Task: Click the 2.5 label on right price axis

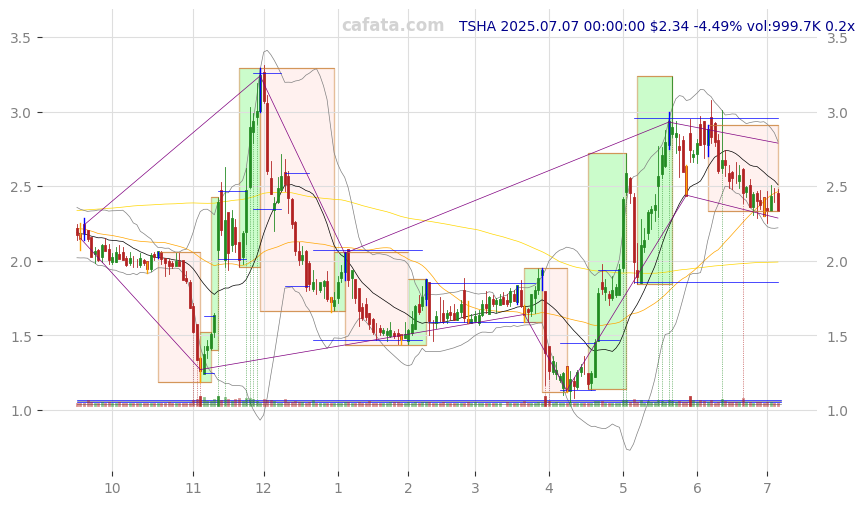Action: pos(837,187)
